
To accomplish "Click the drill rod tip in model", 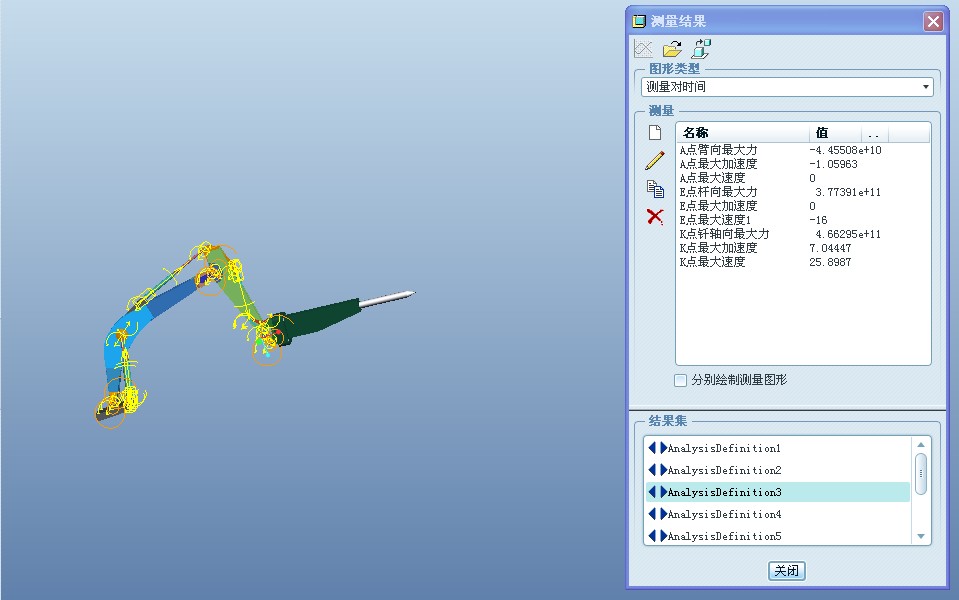I will (412, 294).
